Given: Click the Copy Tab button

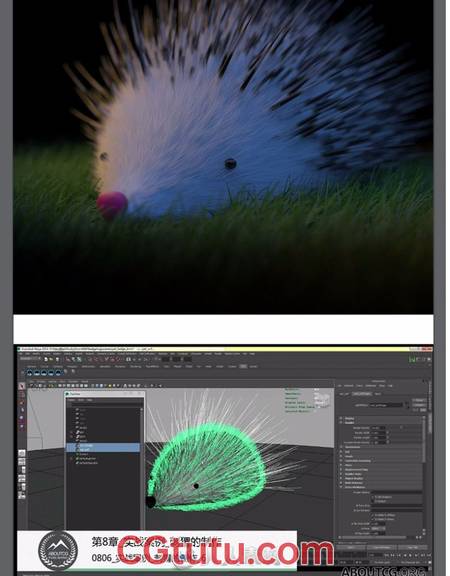Looking at the screenshot, I should coord(413,547).
